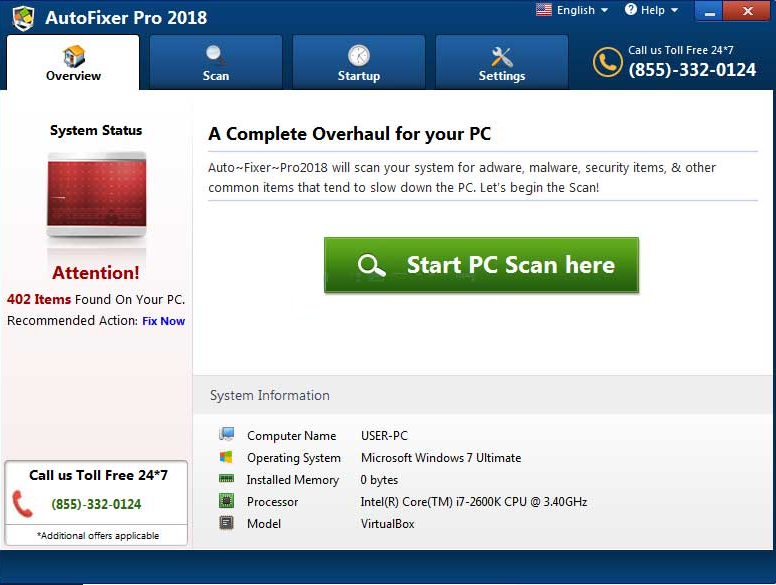Click the Installed Memory chip icon
The height and width of the screenshot is (585, 776).
pyautogui.click(x=227, y=479)
